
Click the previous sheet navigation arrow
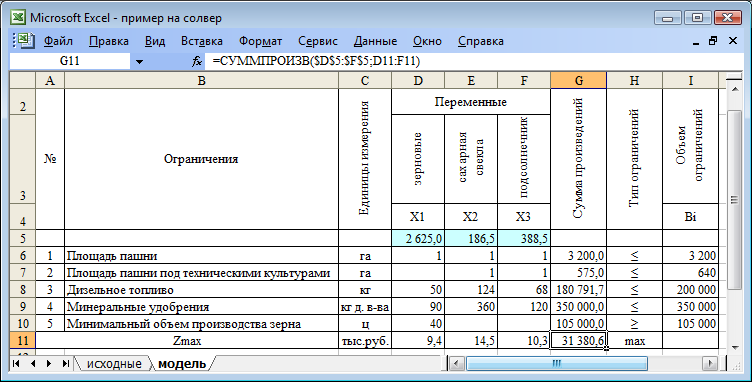click(x=33, y=364)
